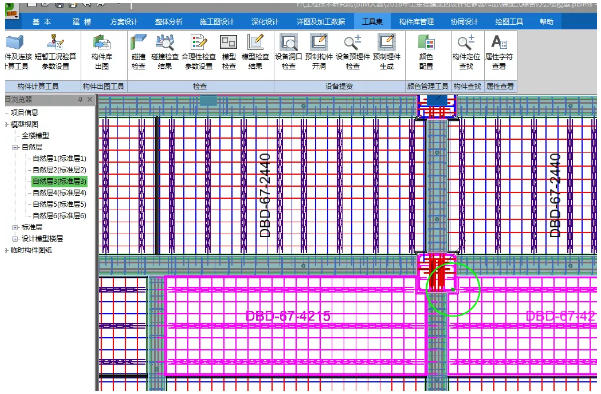Screen dimensions: 601x394
Task: Open the 整体分析 ribbon tab
Action: (168, 22)
